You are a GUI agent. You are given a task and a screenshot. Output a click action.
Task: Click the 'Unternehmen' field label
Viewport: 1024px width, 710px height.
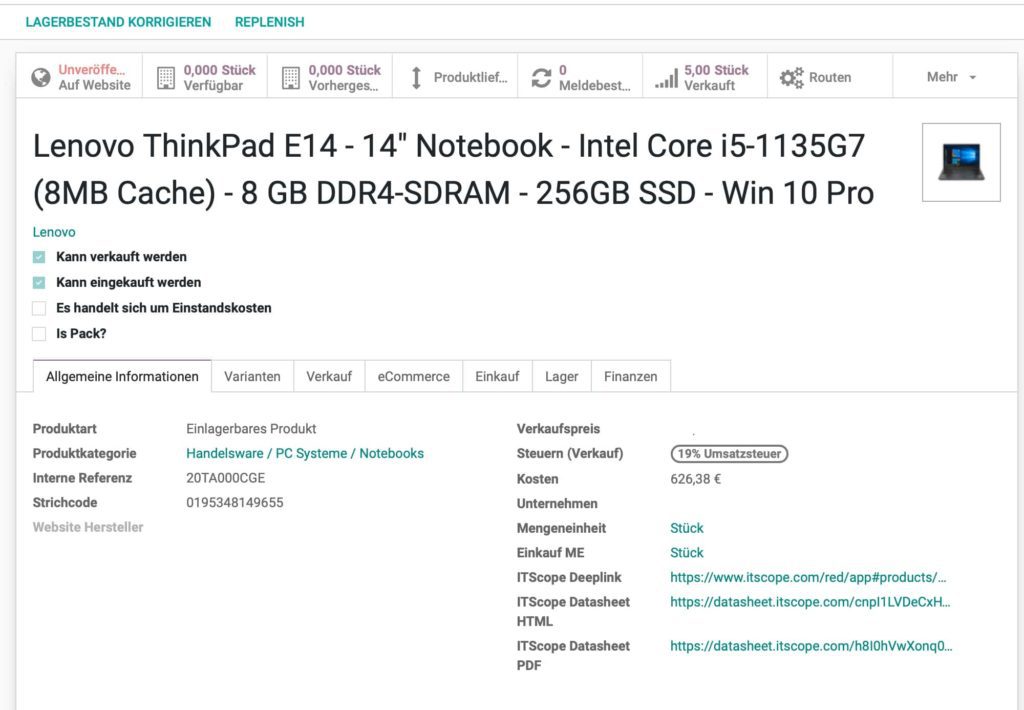[x=557, y=504]
